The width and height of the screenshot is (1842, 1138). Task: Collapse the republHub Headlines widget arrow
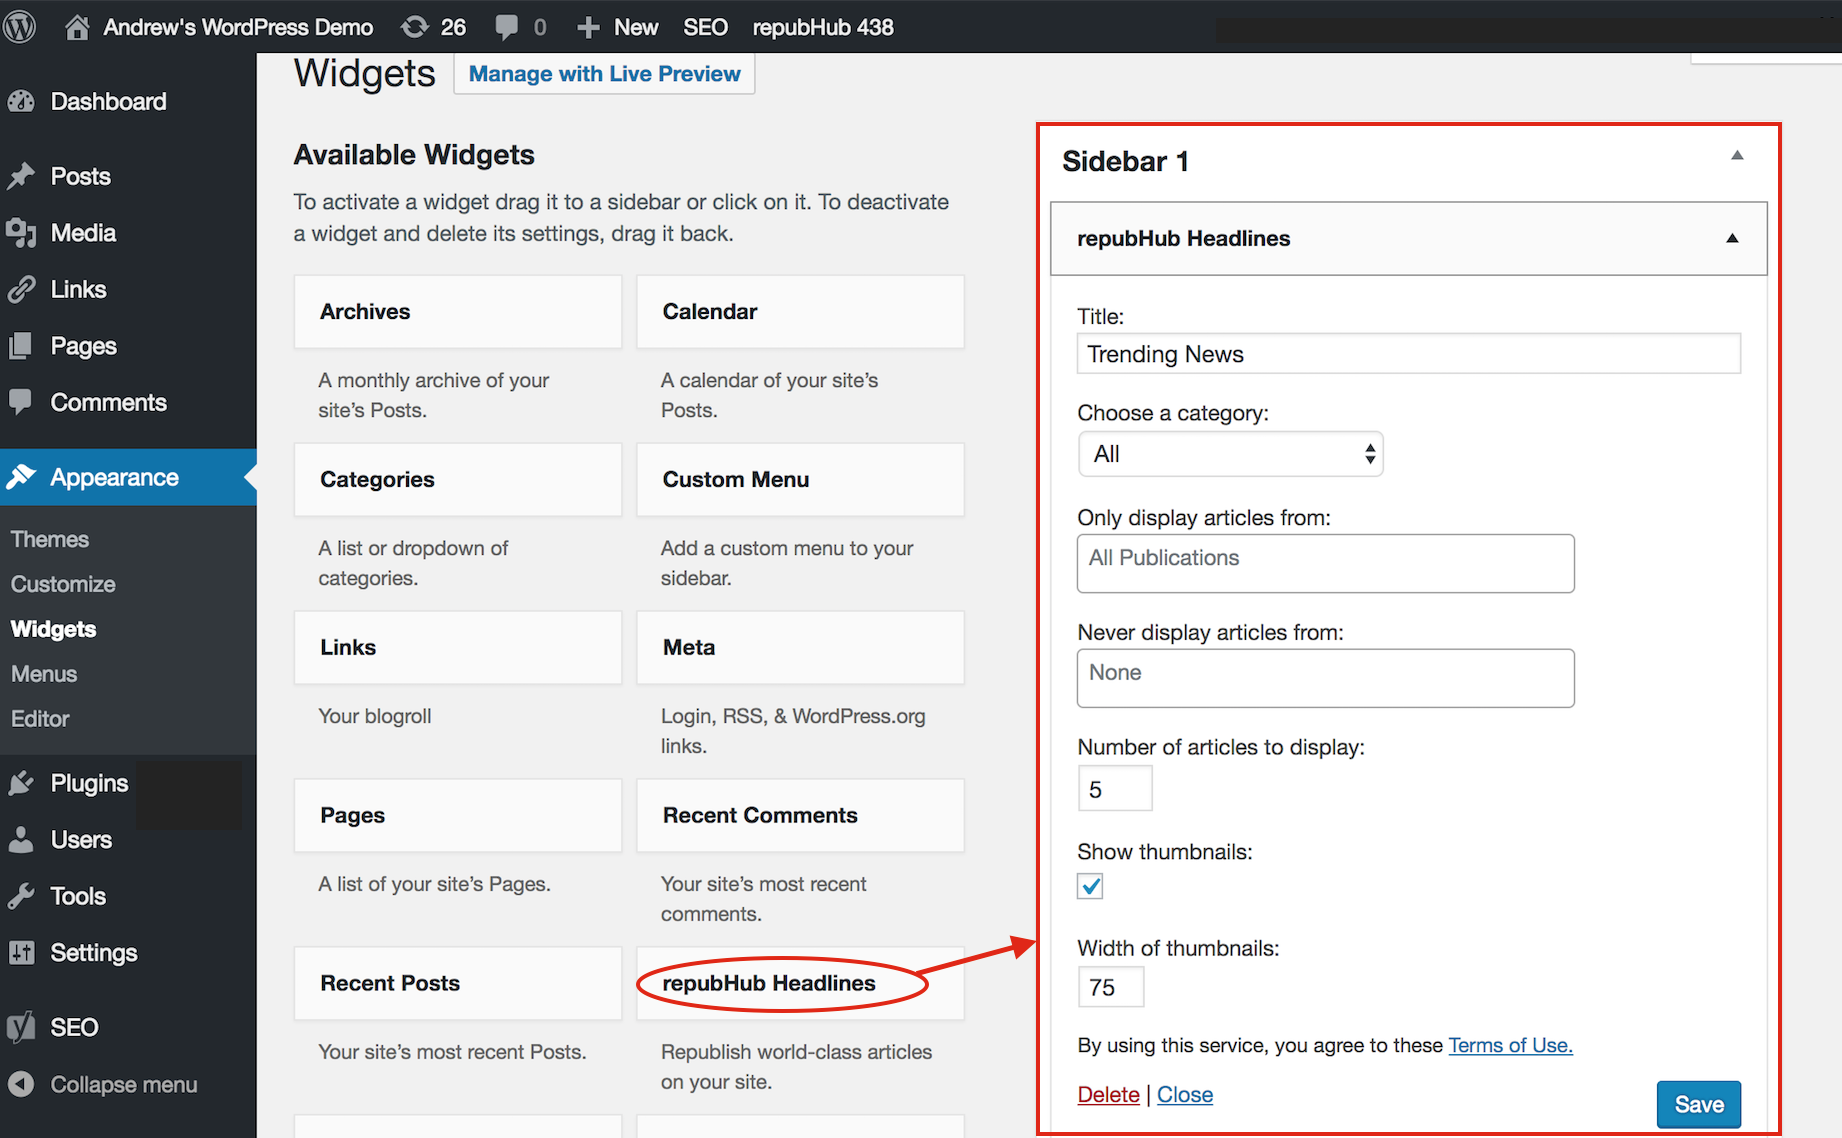[1732, 238]
